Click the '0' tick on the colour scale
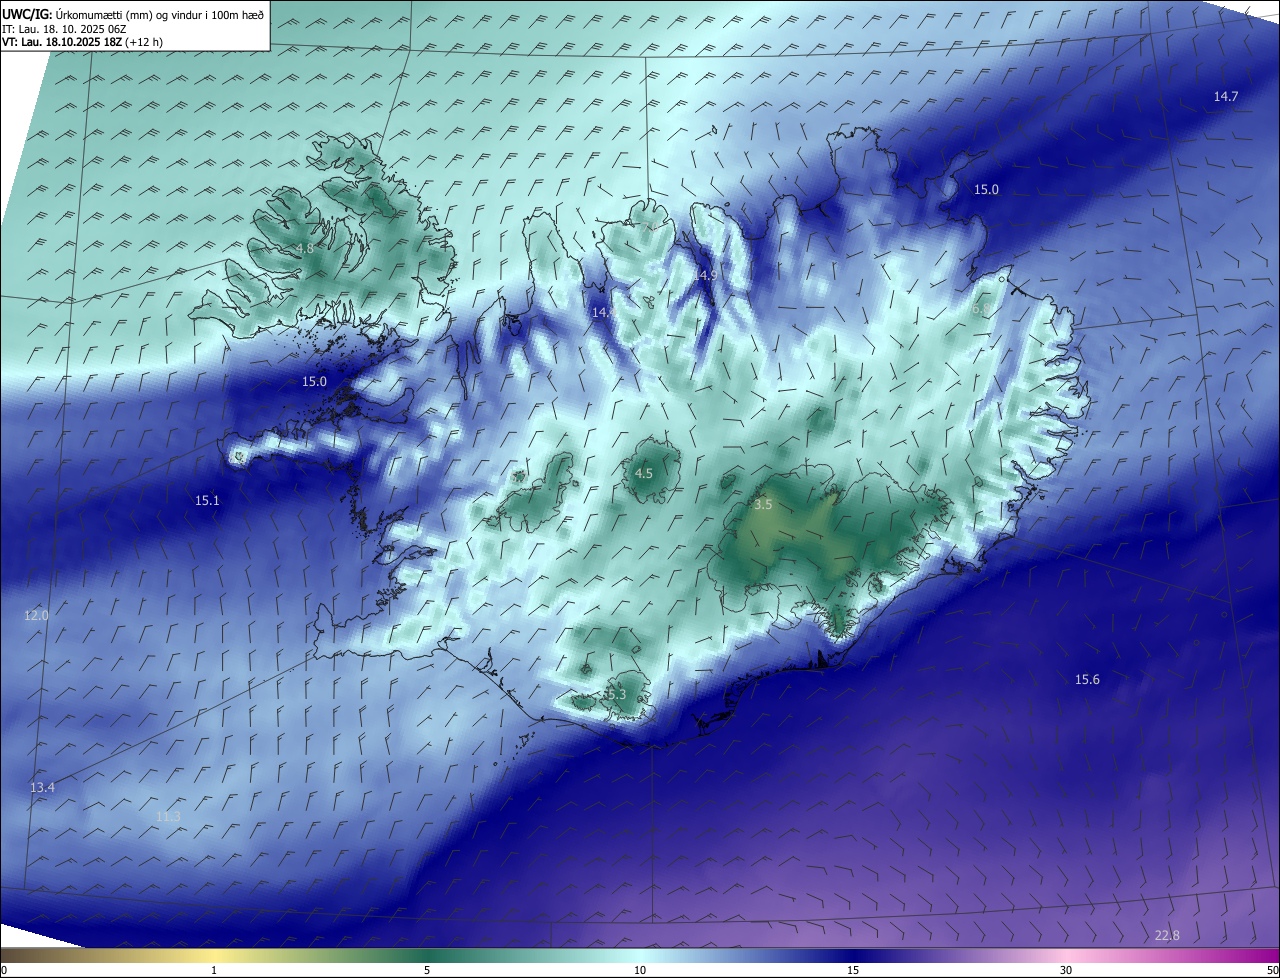The image size is (1280, 978). pos(4,970)
